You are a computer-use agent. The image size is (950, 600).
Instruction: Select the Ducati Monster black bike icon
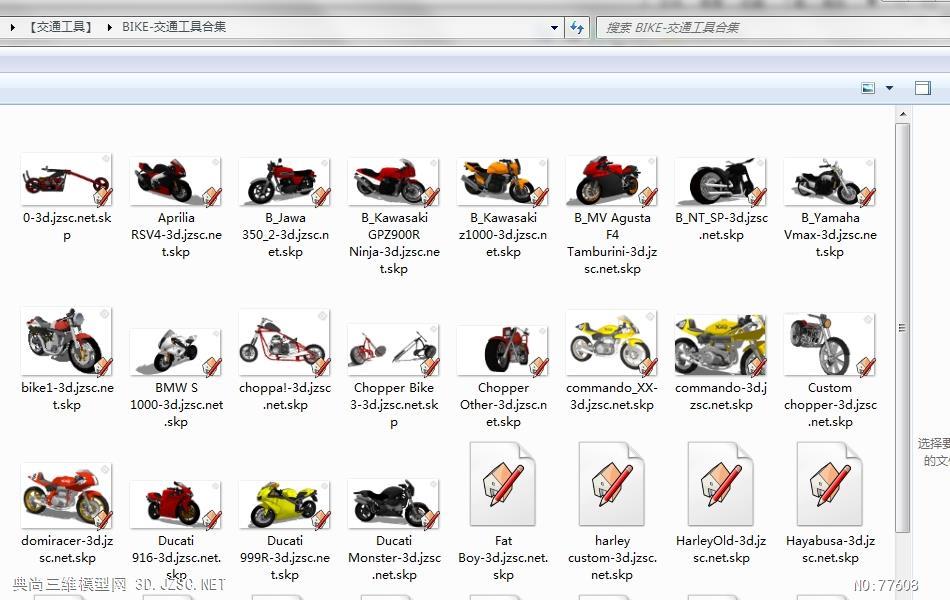394,503
